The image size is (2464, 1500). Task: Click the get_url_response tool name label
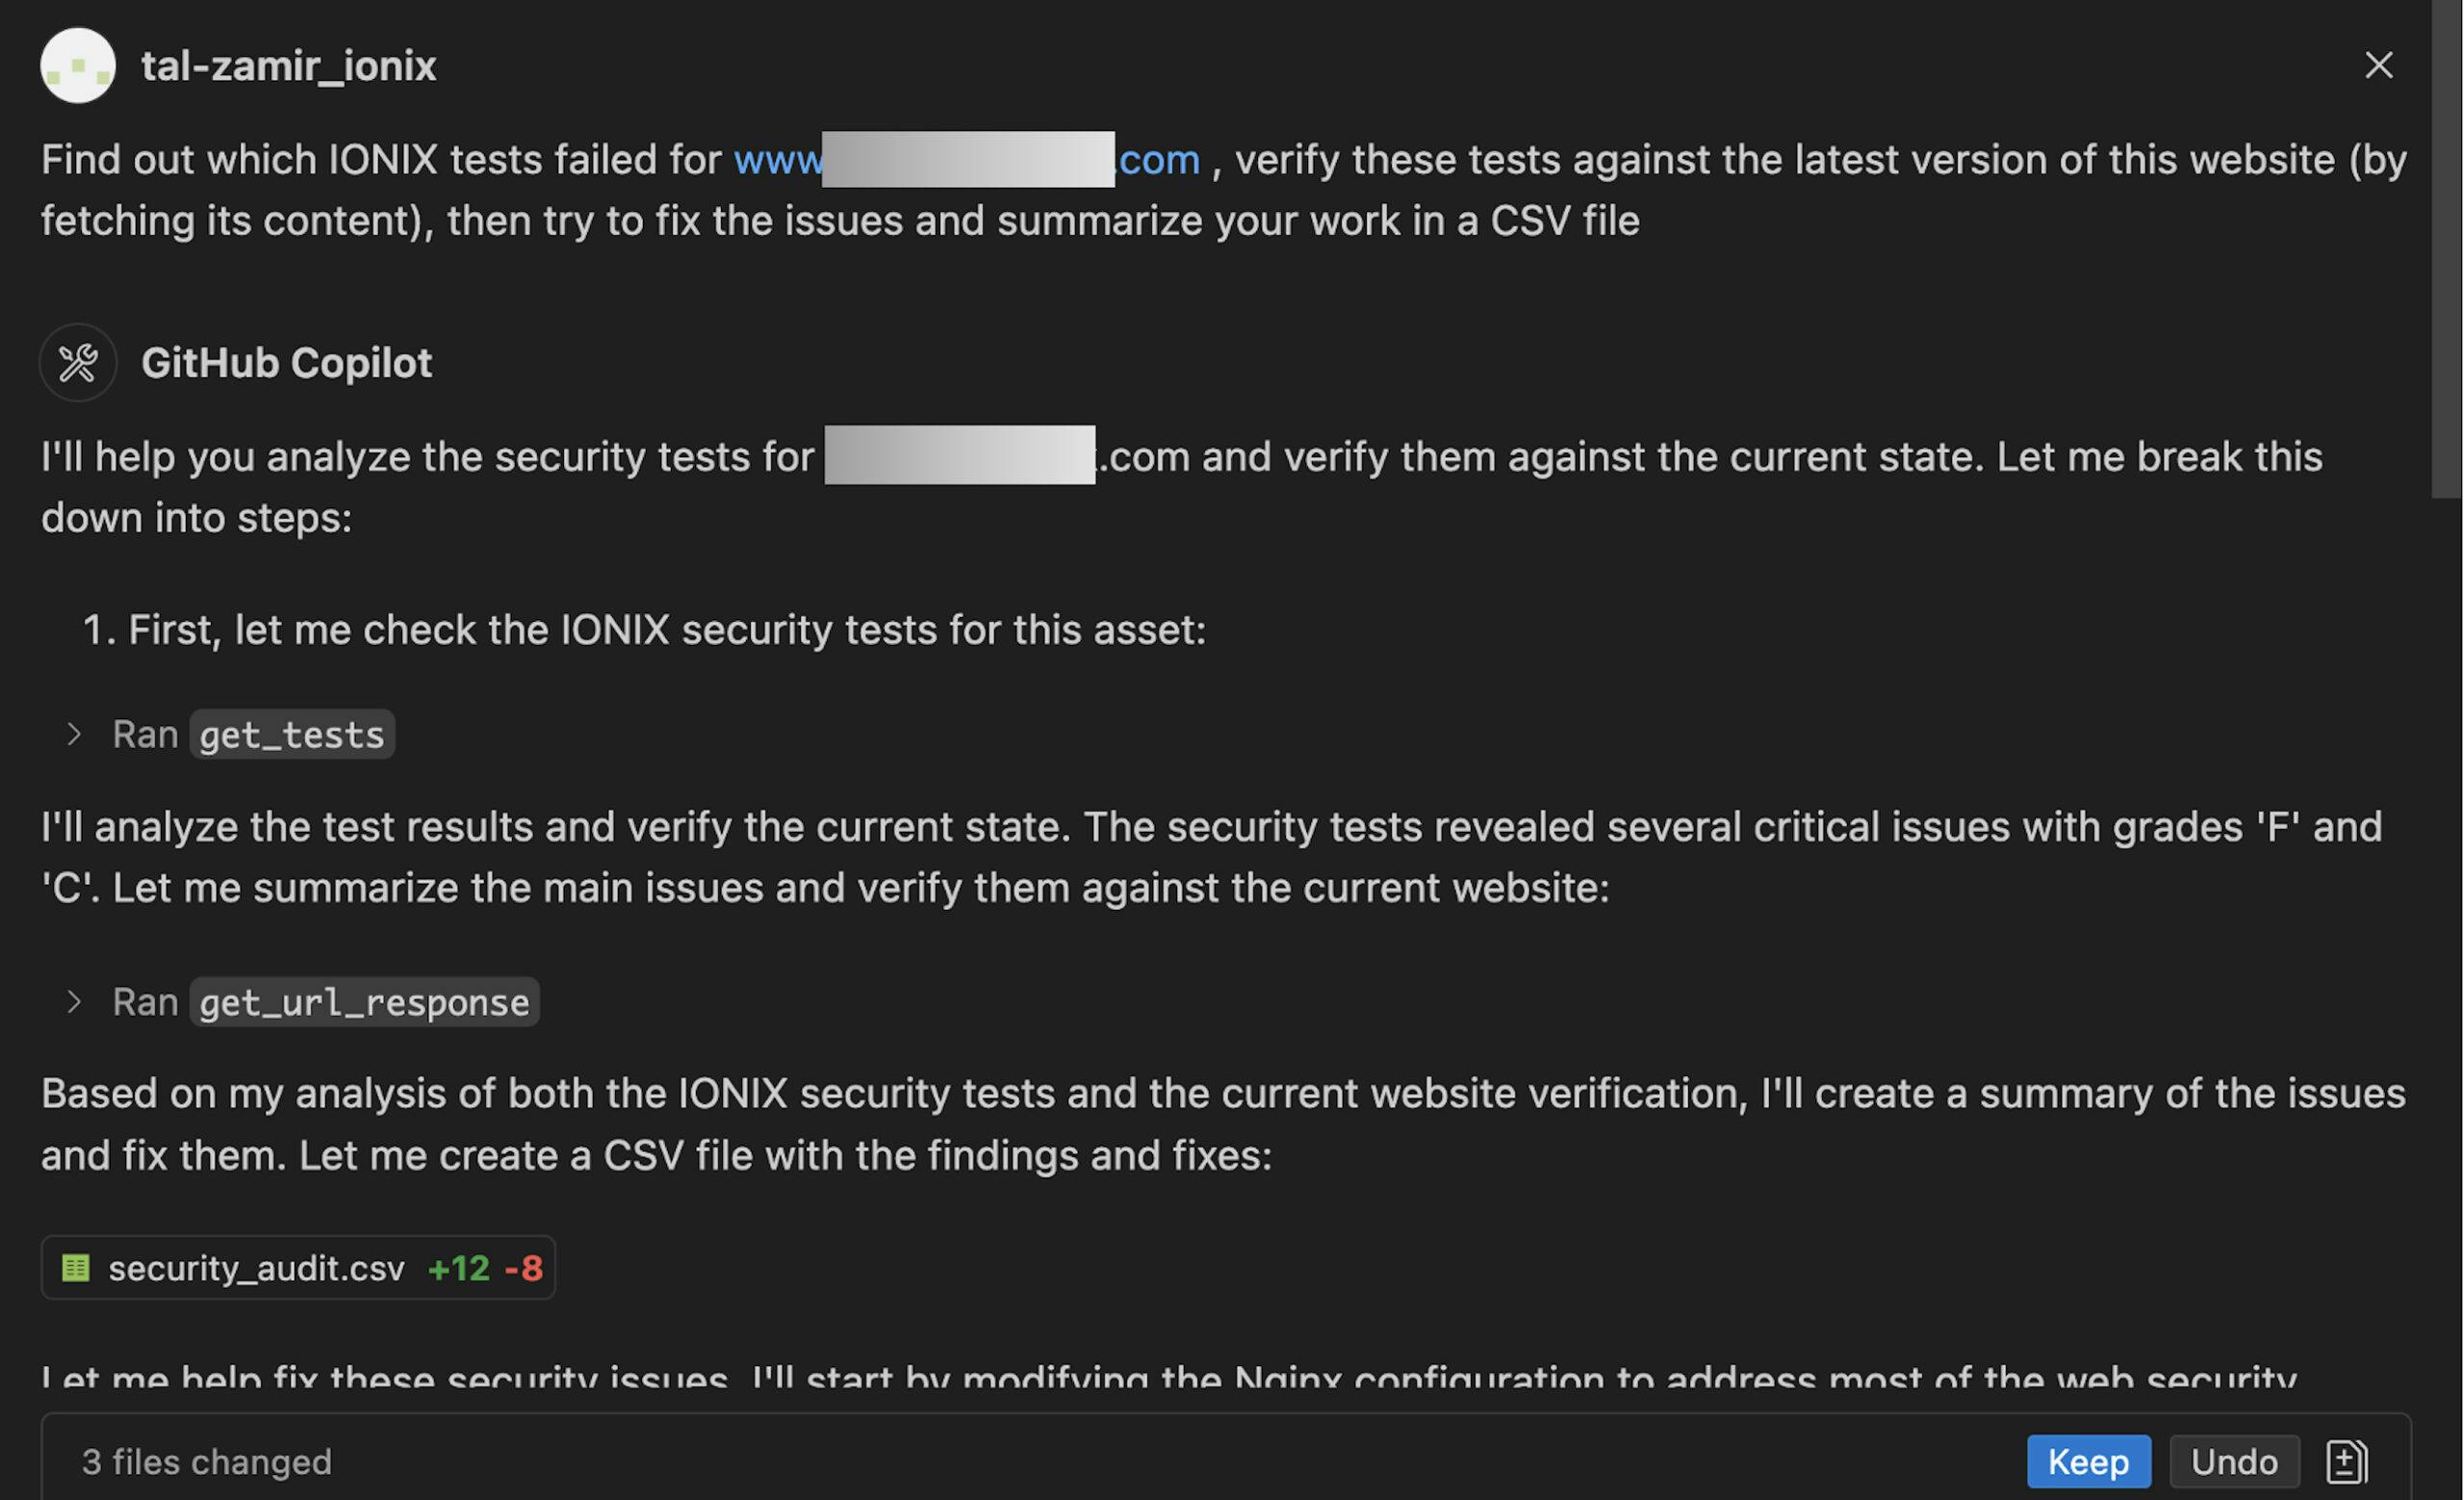tap(364, 1002)
